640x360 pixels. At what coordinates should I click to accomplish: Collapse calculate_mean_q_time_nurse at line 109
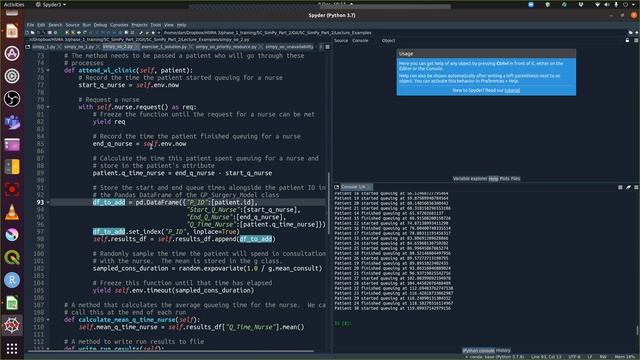pos(48,320)
